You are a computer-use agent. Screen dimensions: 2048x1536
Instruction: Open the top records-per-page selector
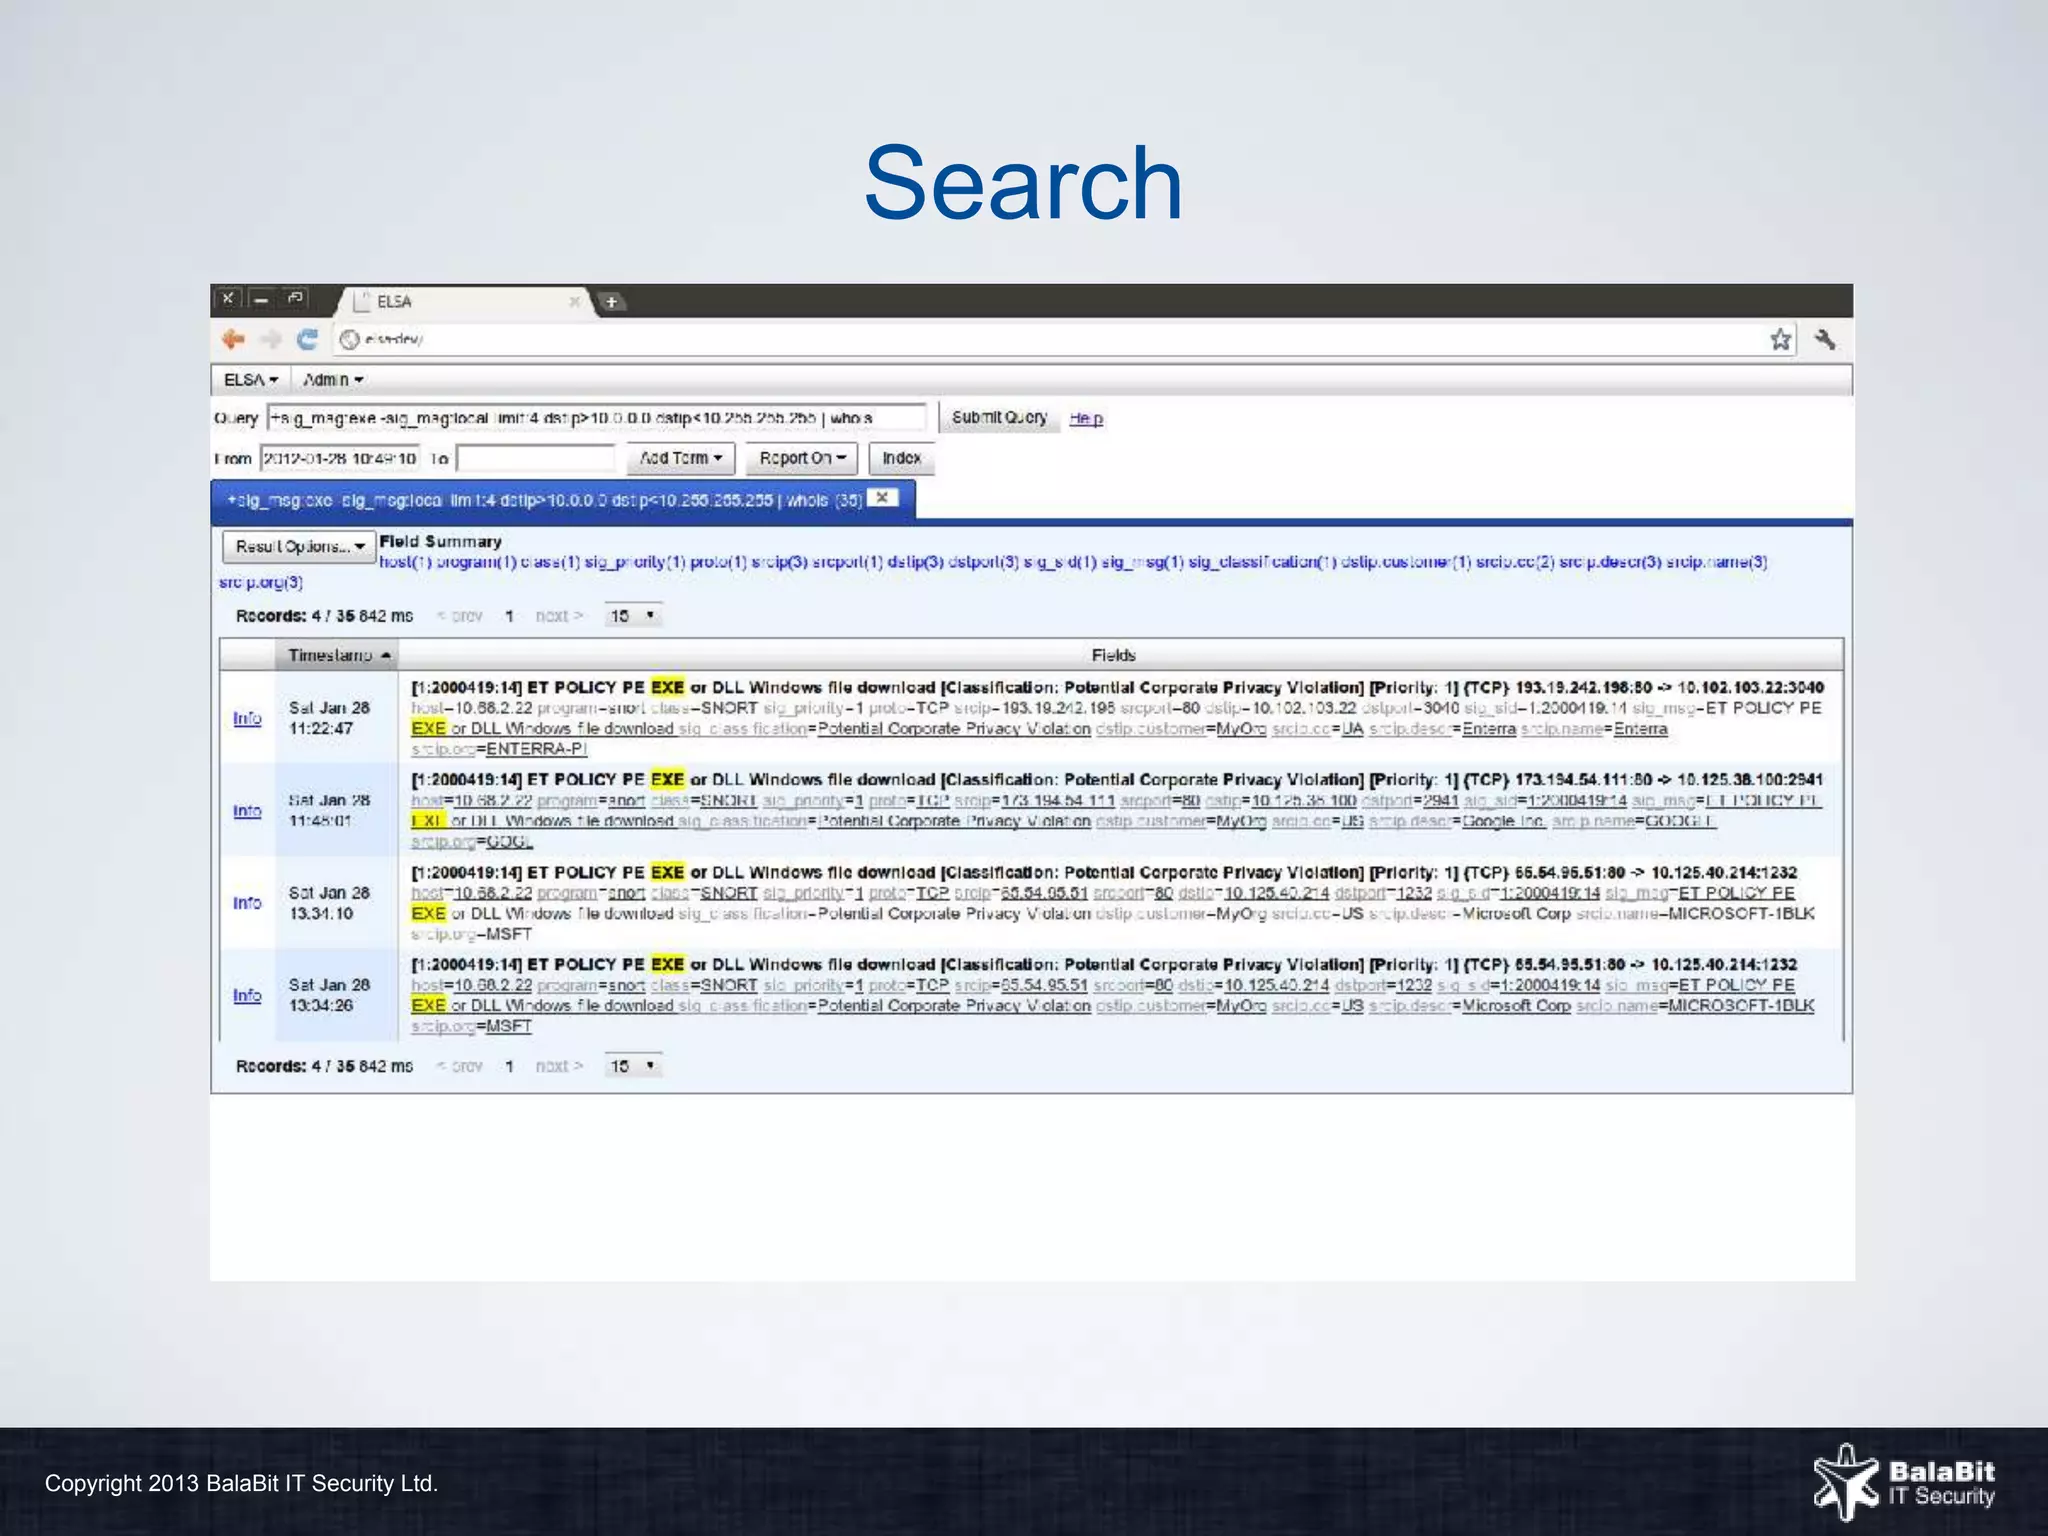coord(634,616)
